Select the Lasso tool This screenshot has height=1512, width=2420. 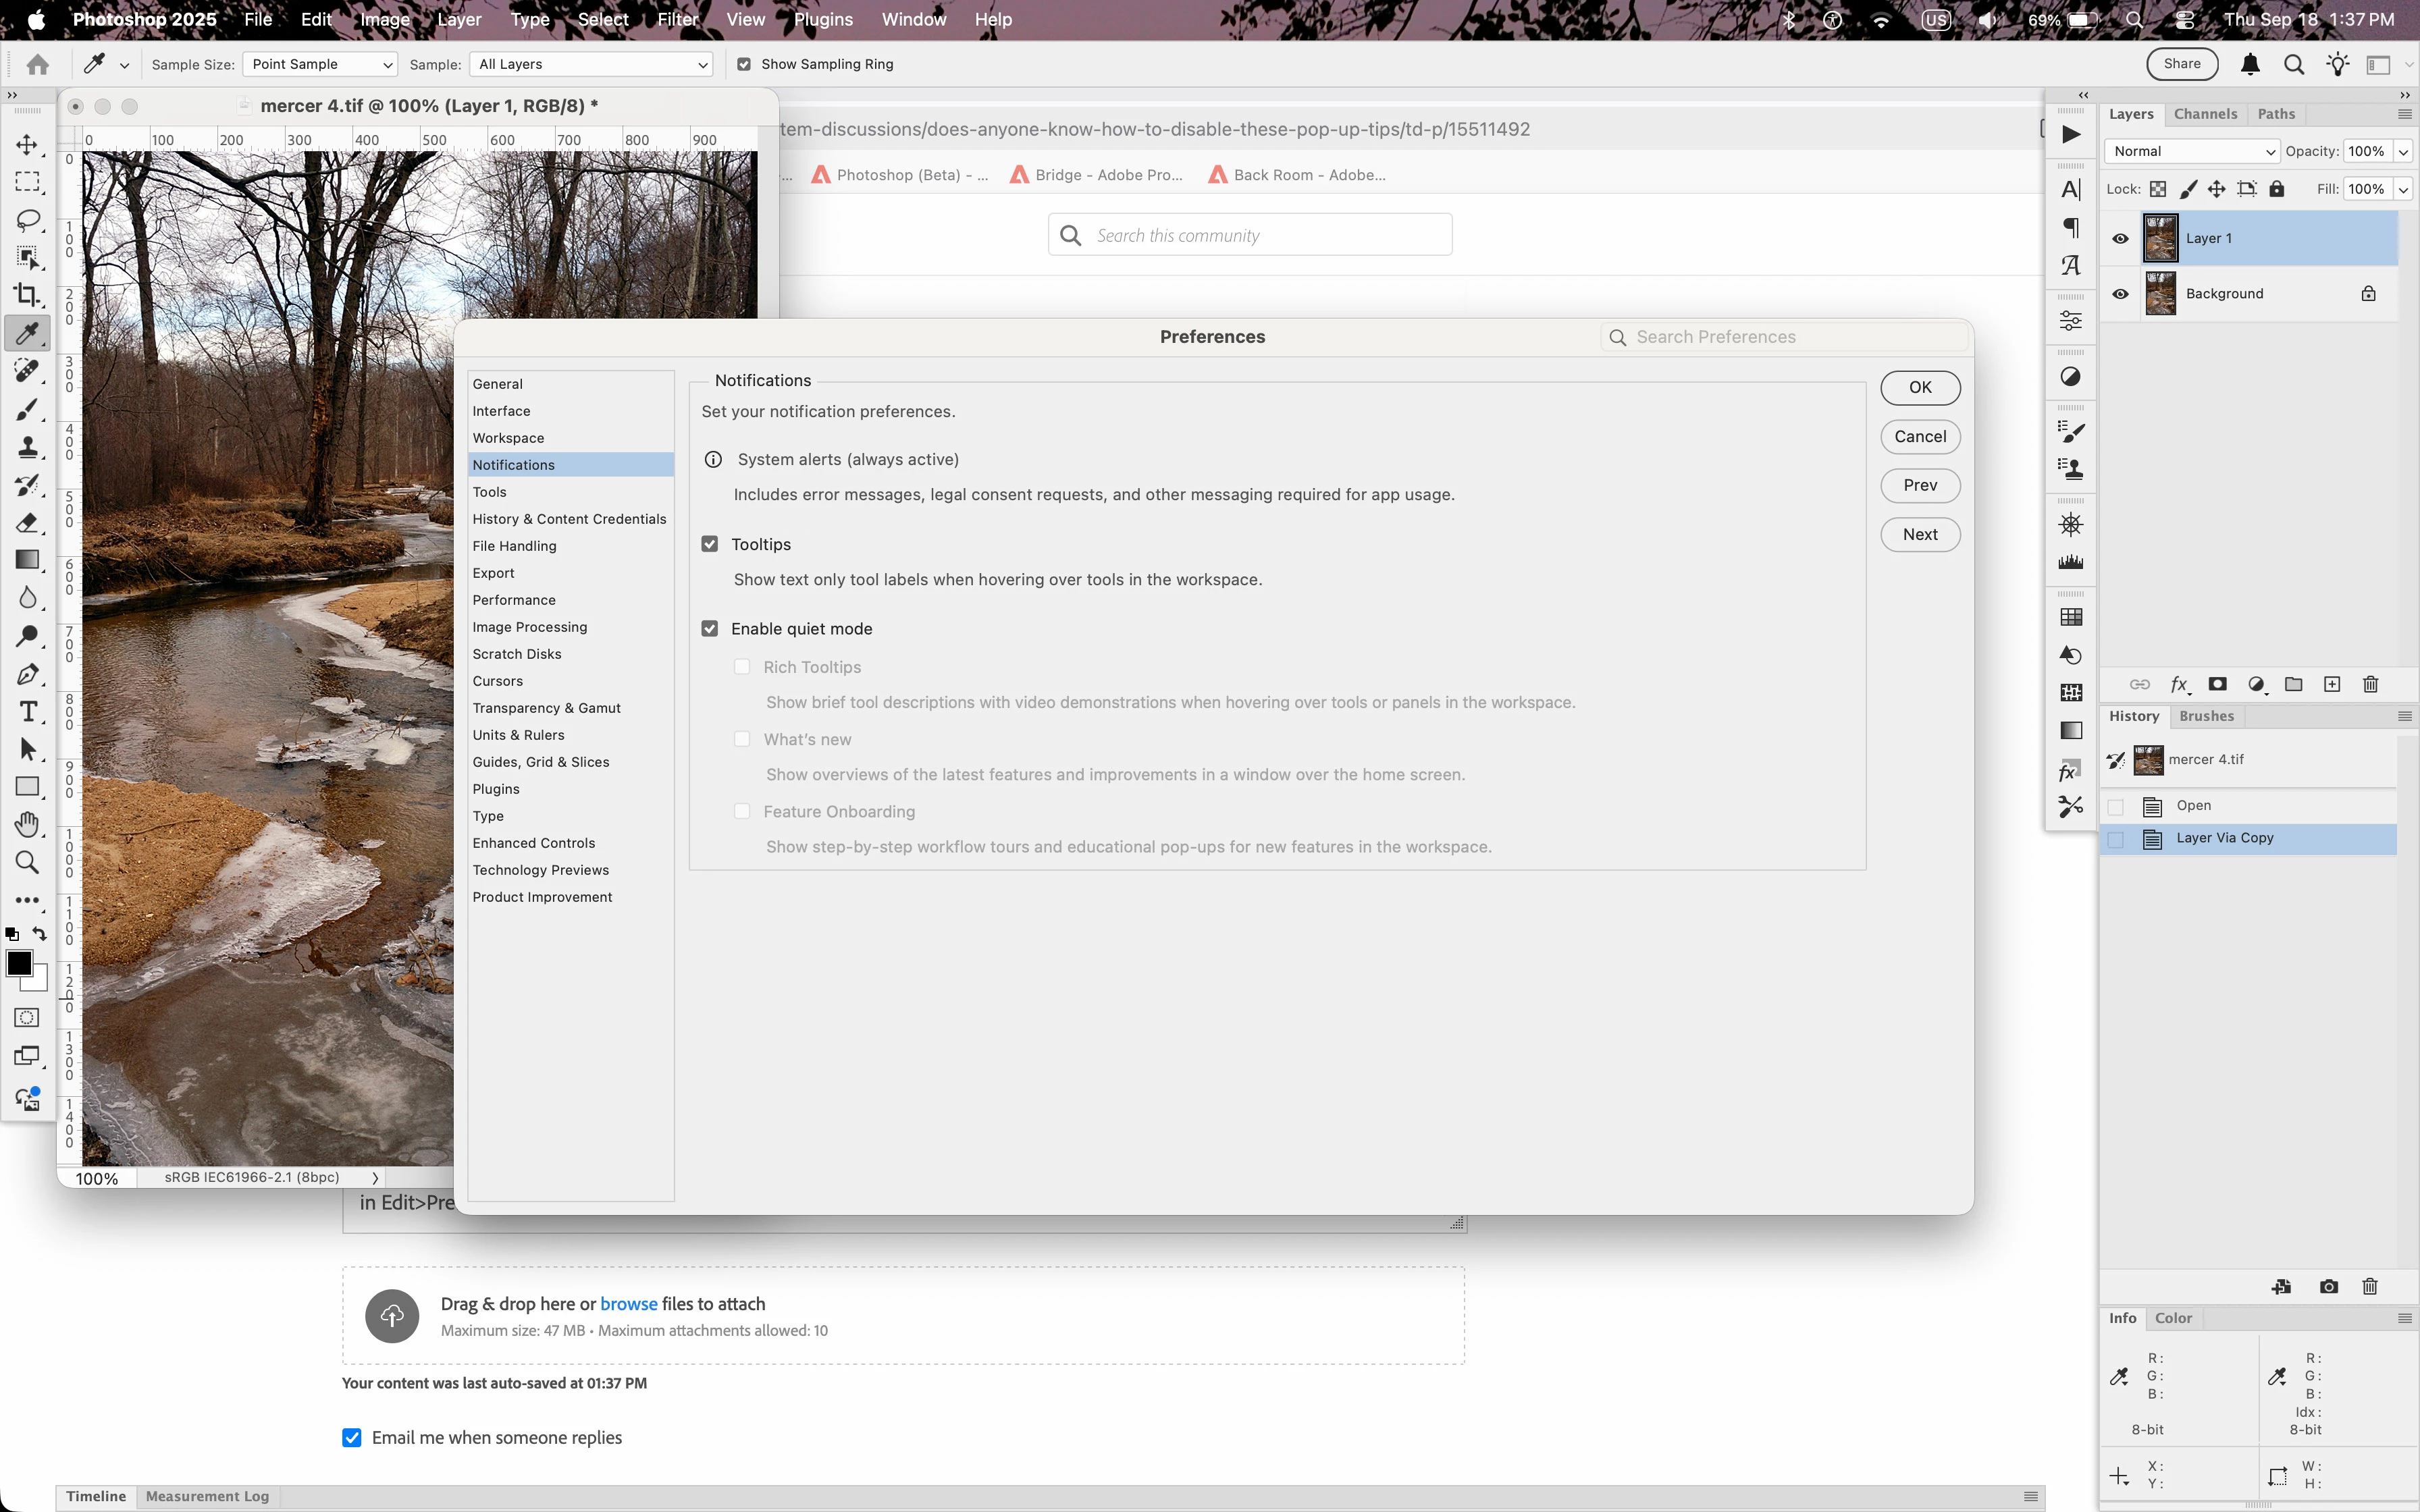point(27,220)
